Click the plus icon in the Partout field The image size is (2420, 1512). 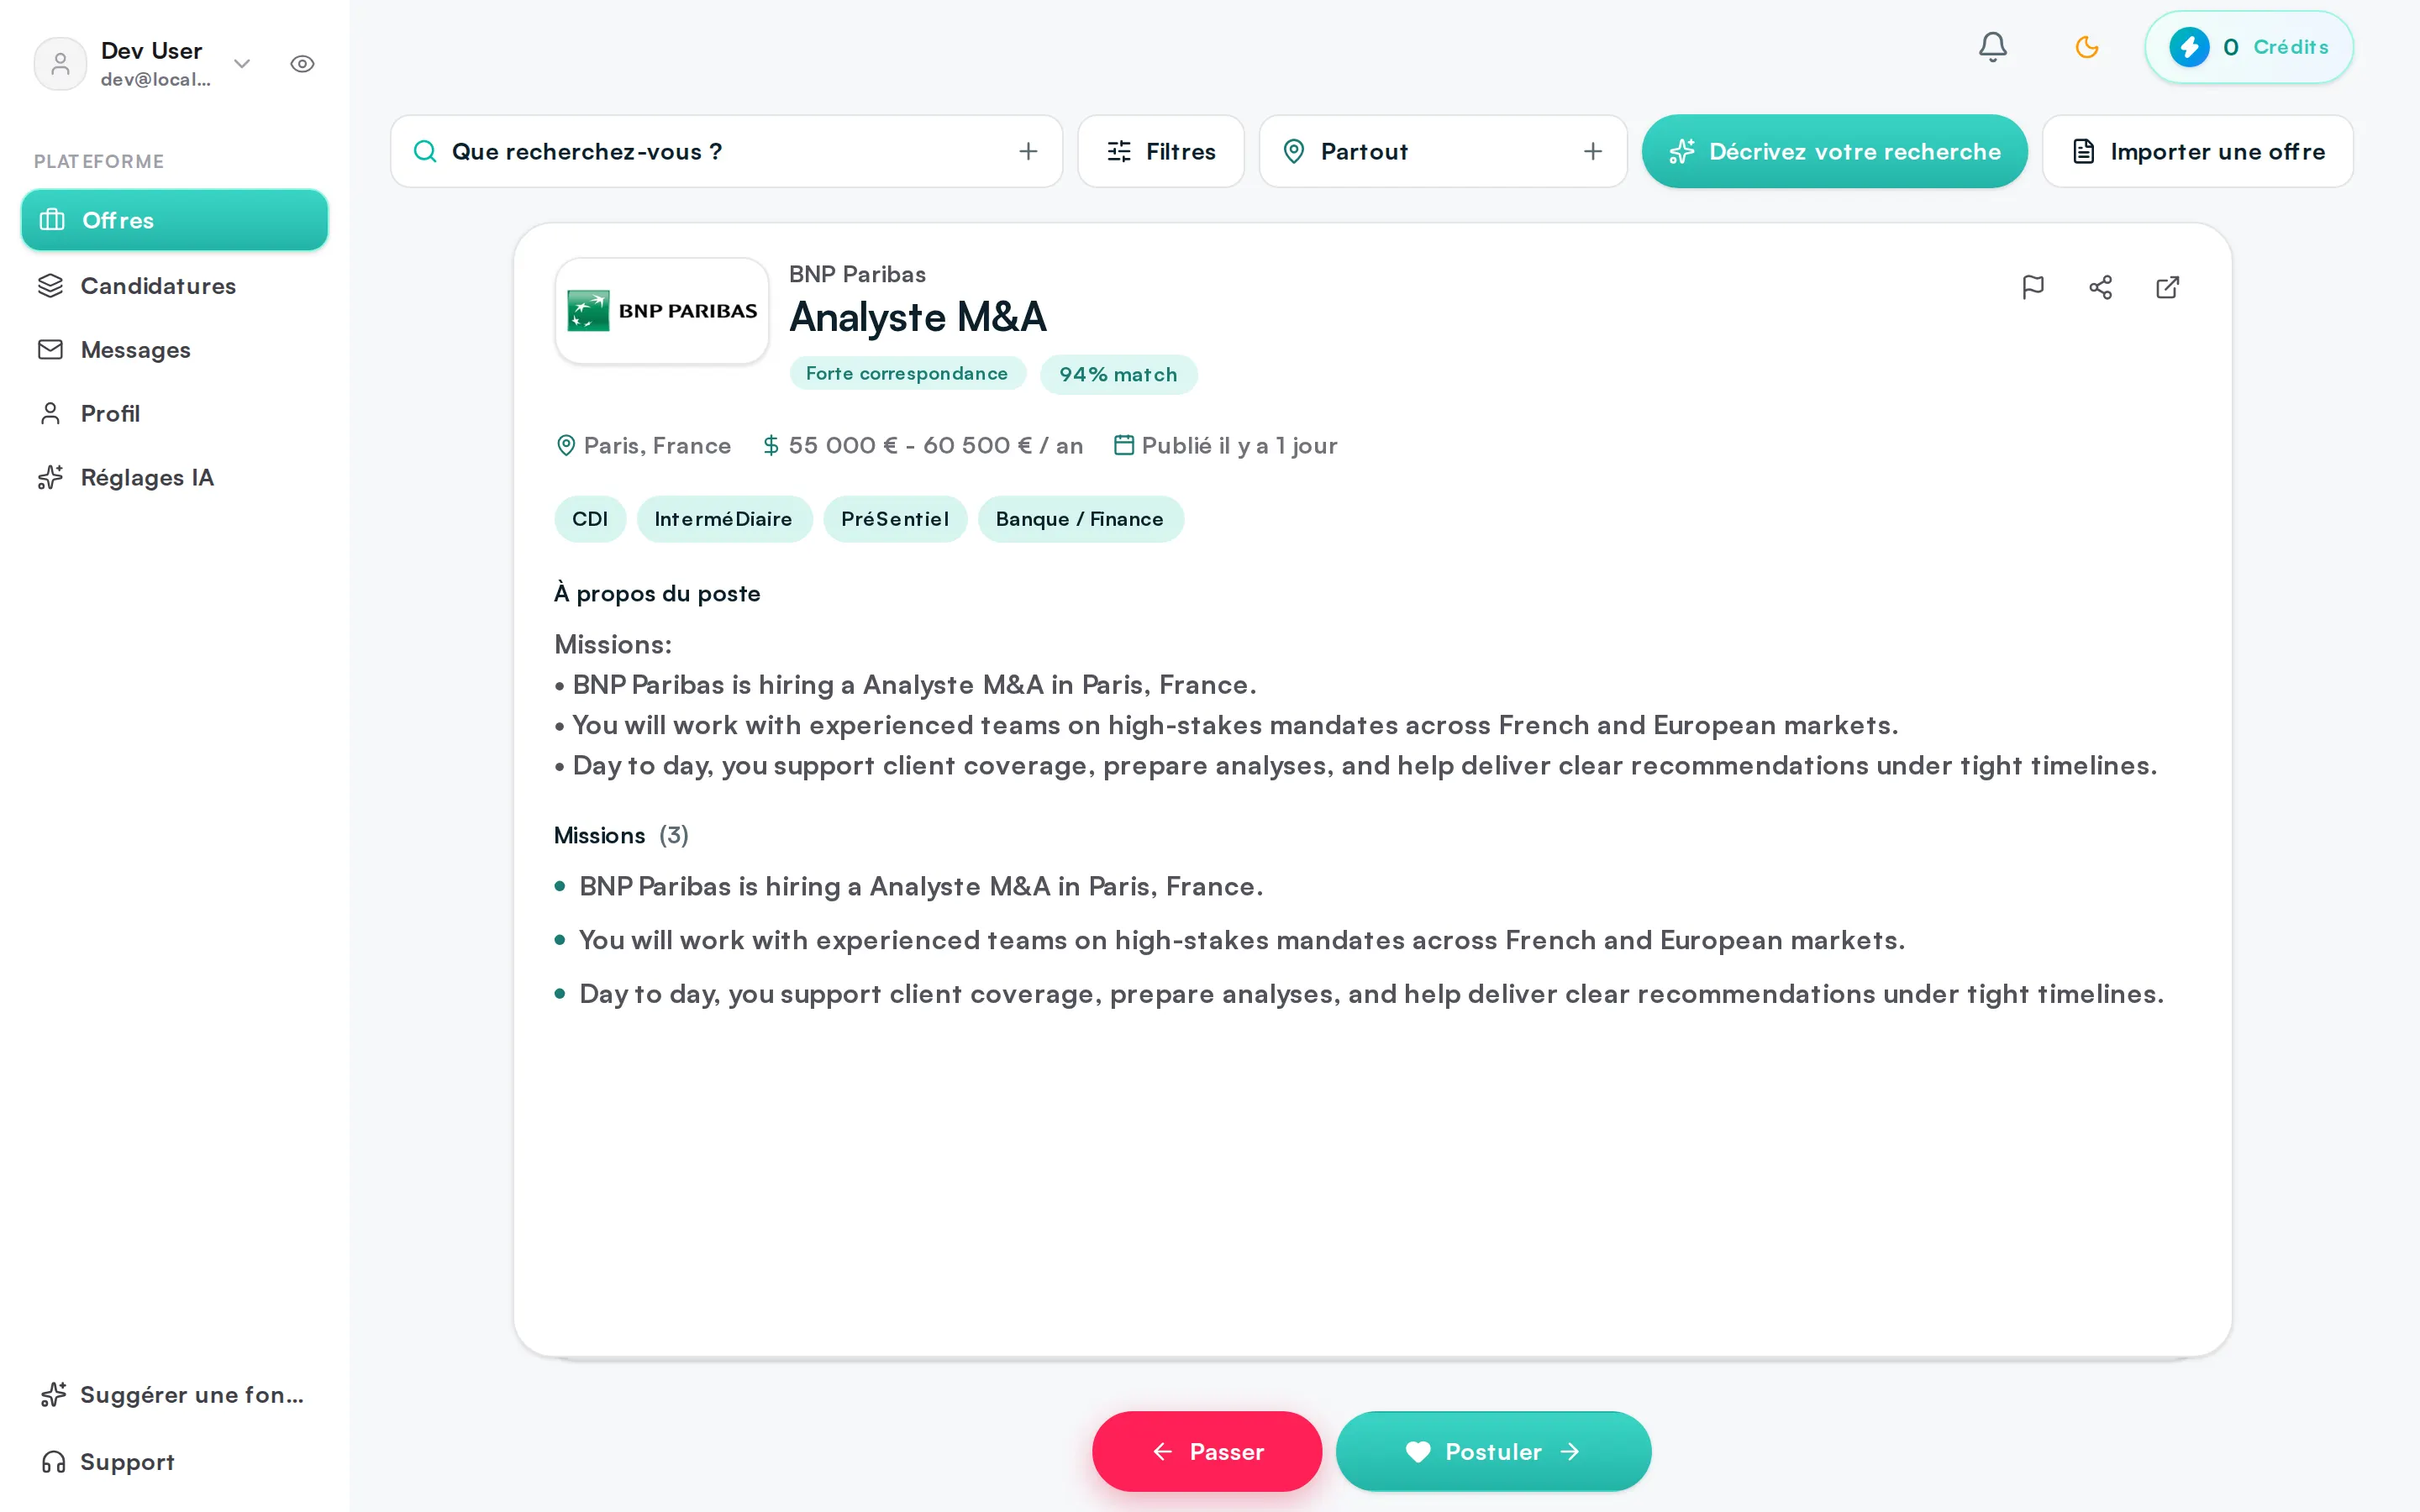tap(1593, 151)
